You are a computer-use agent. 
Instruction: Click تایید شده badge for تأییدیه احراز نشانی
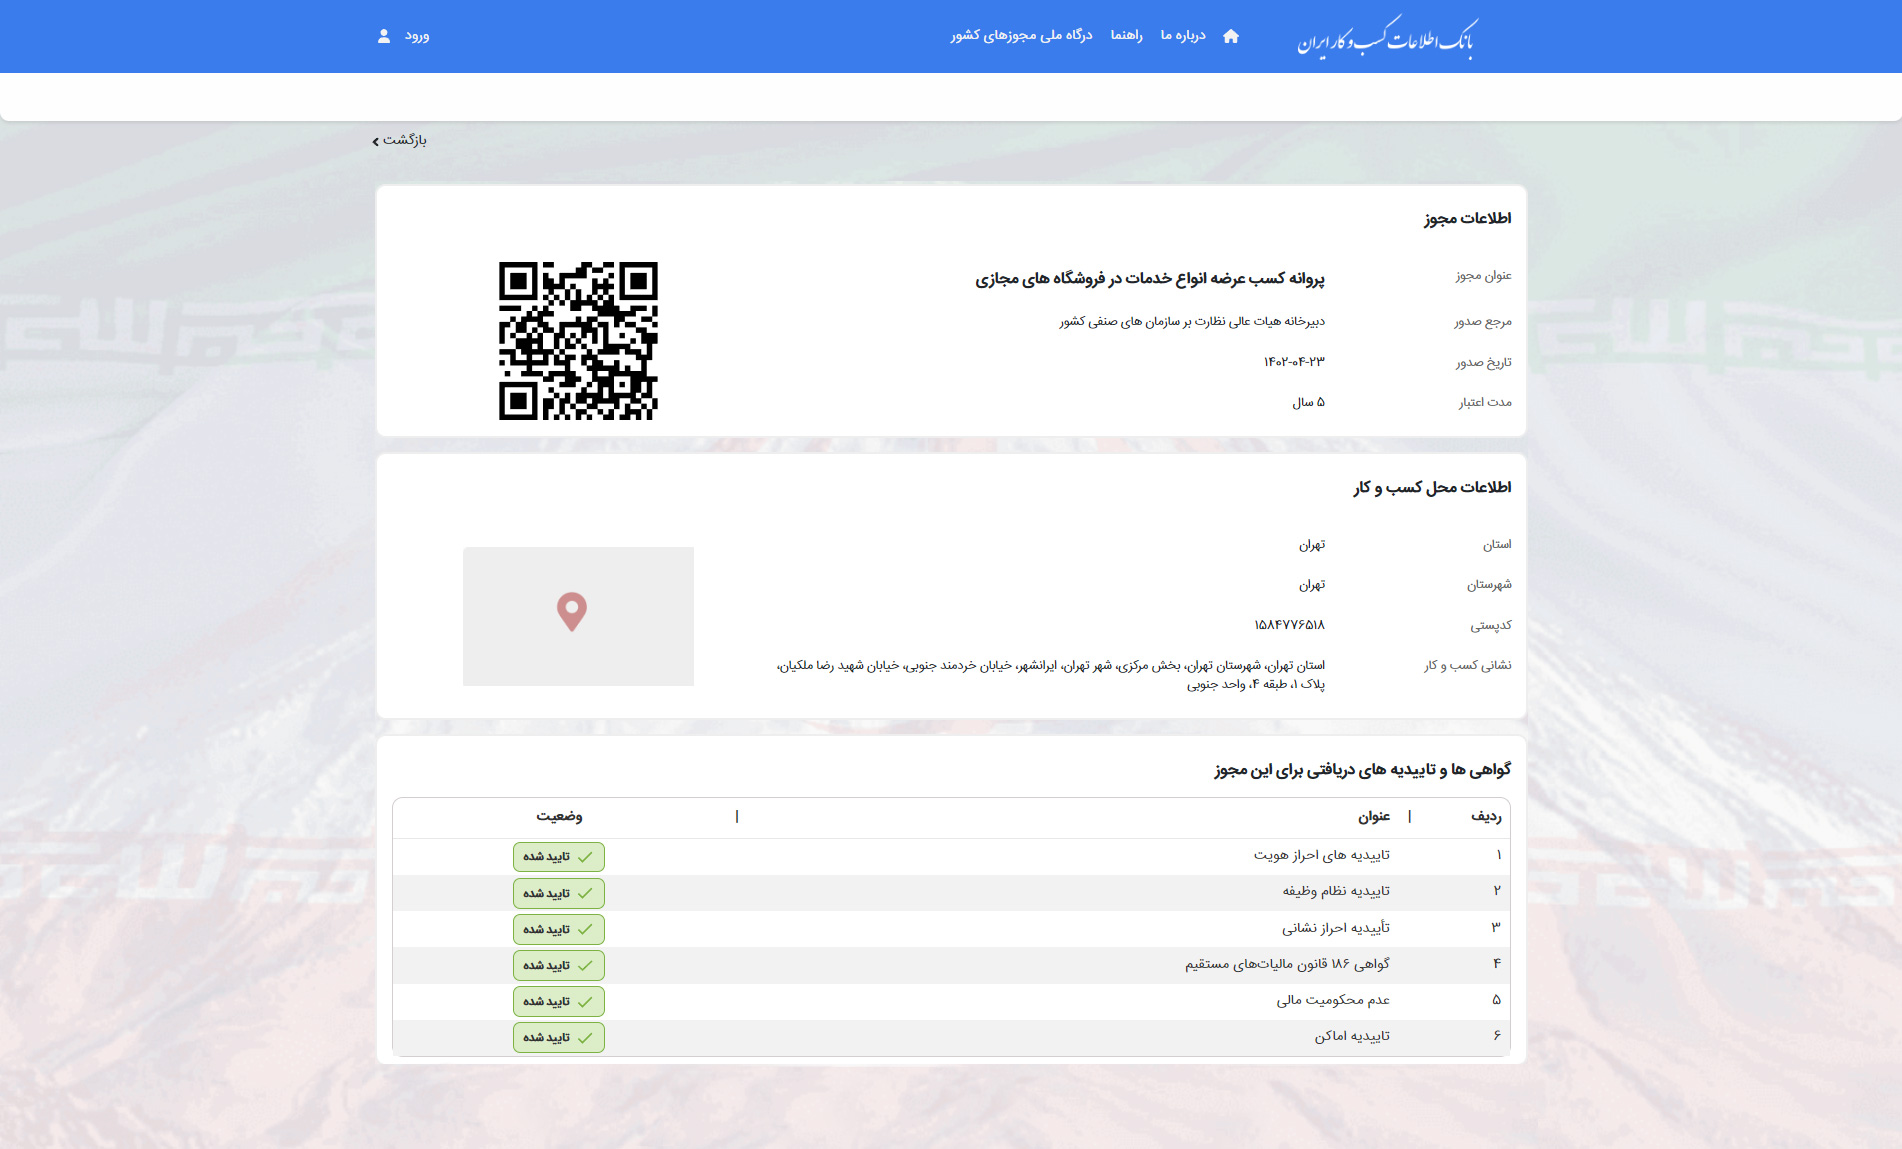click(x=559, y=929)
